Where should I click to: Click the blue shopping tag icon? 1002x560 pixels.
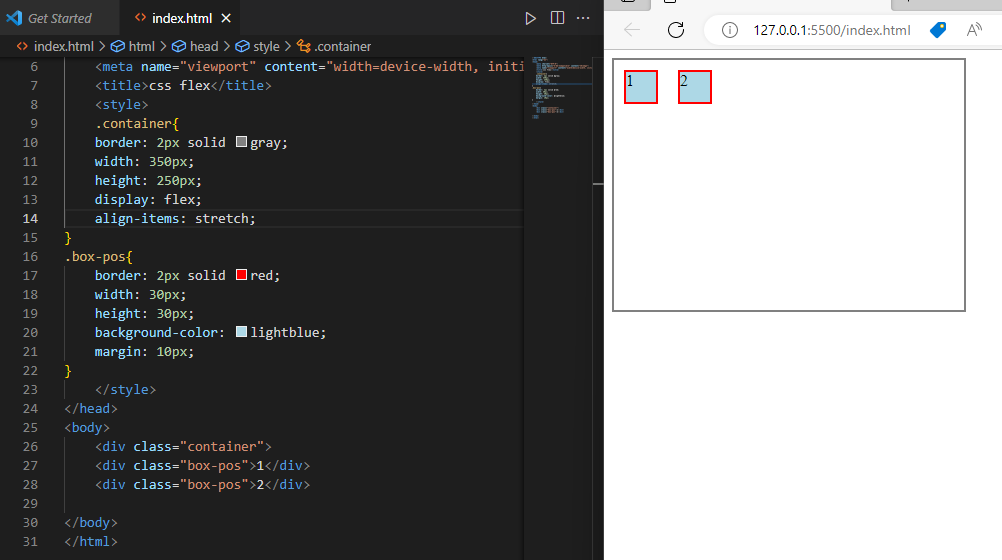coord(938,30)
